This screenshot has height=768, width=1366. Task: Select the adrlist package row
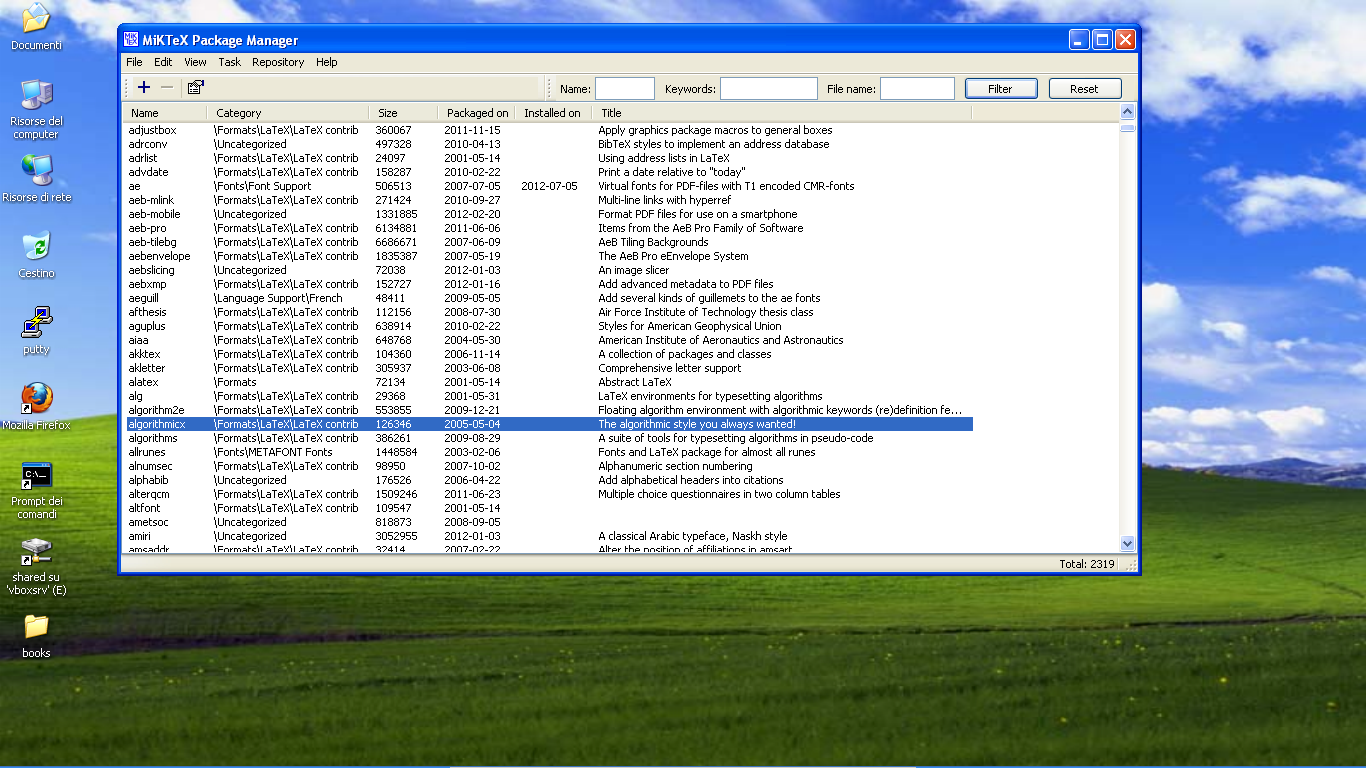548,158
